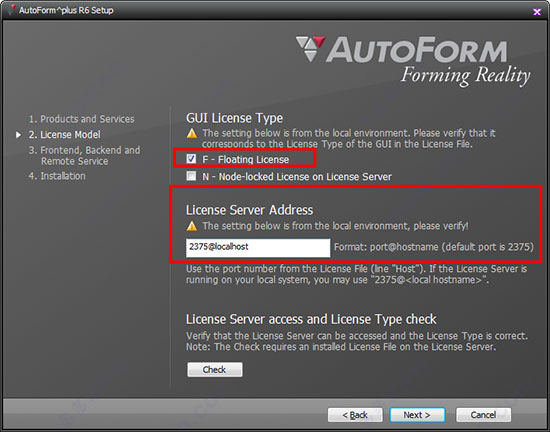Select step 2. License Model
The height and width of the screenshot is (432, 550).
coord(65,135)
